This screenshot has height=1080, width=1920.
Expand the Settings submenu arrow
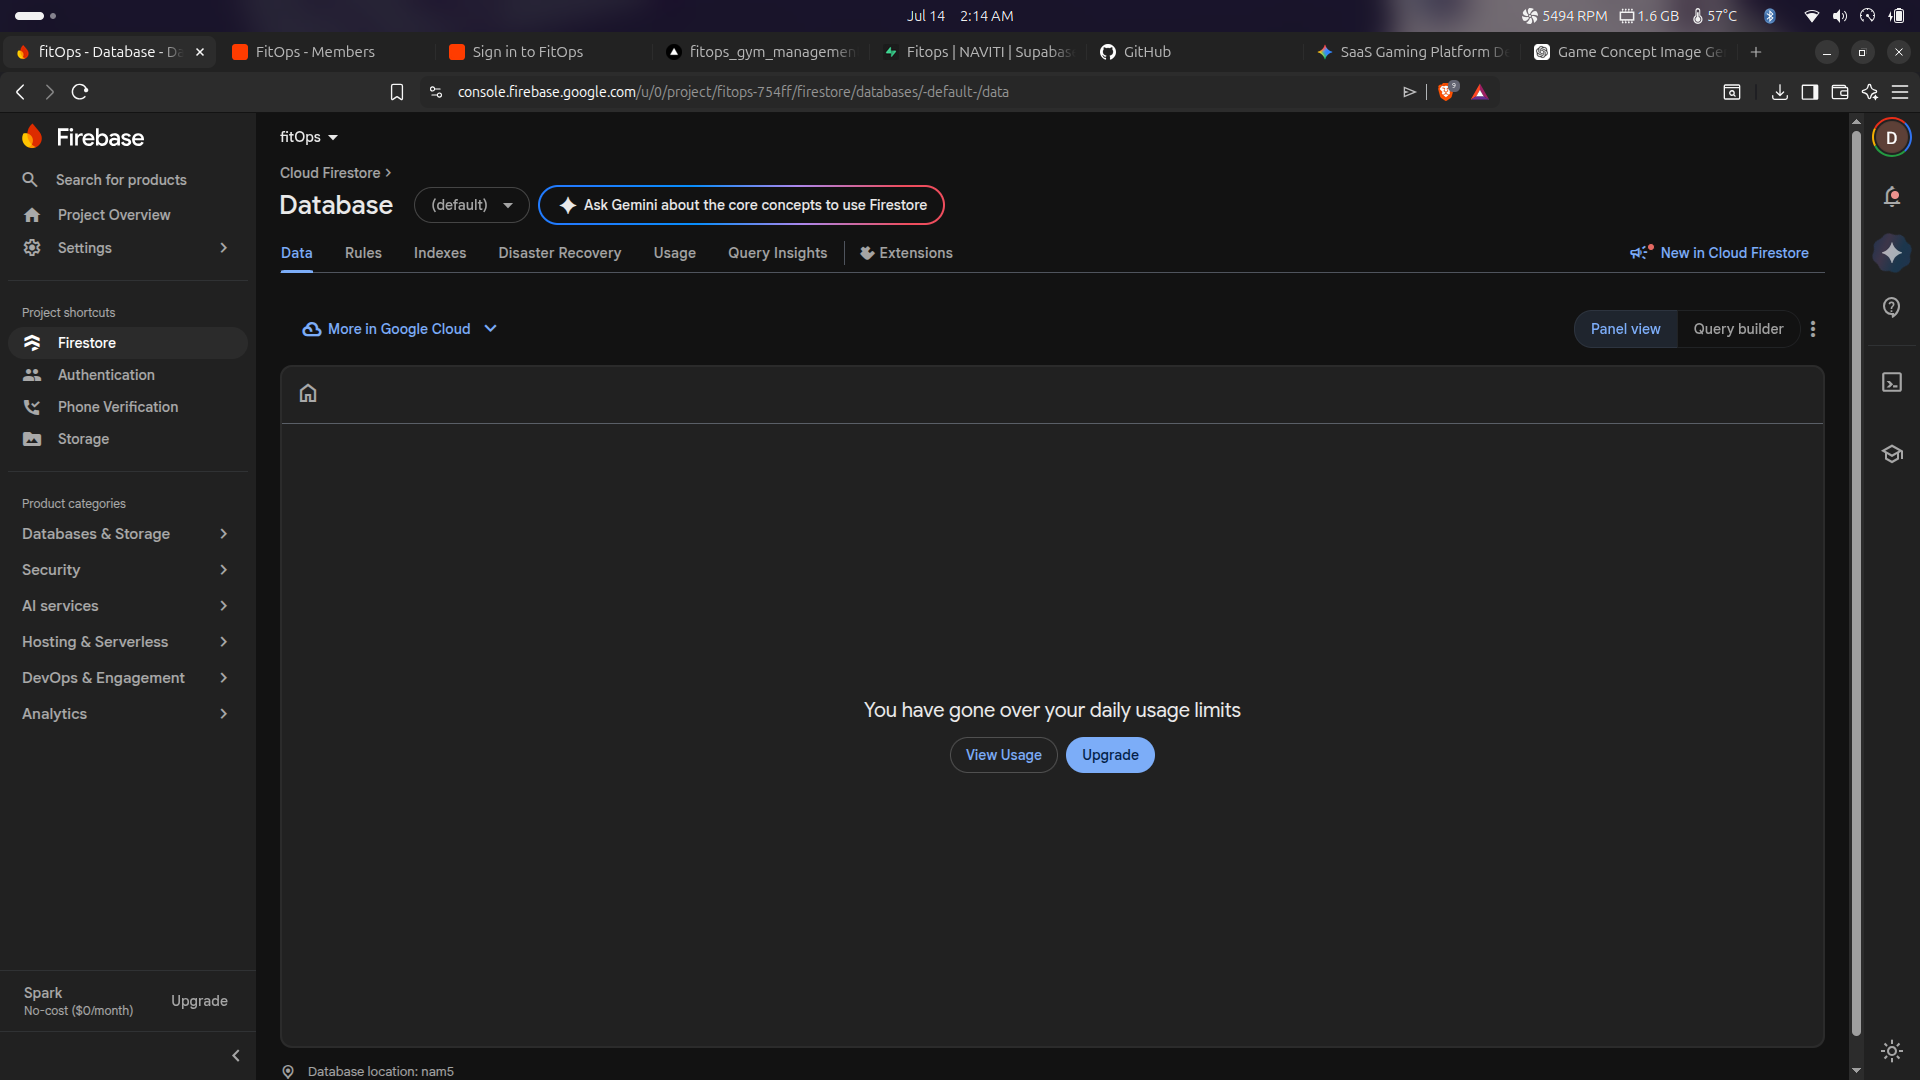pos(223,248)
